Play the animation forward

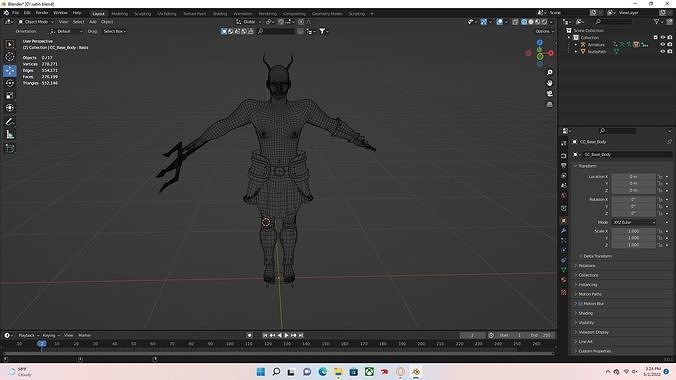coord(286,335)
